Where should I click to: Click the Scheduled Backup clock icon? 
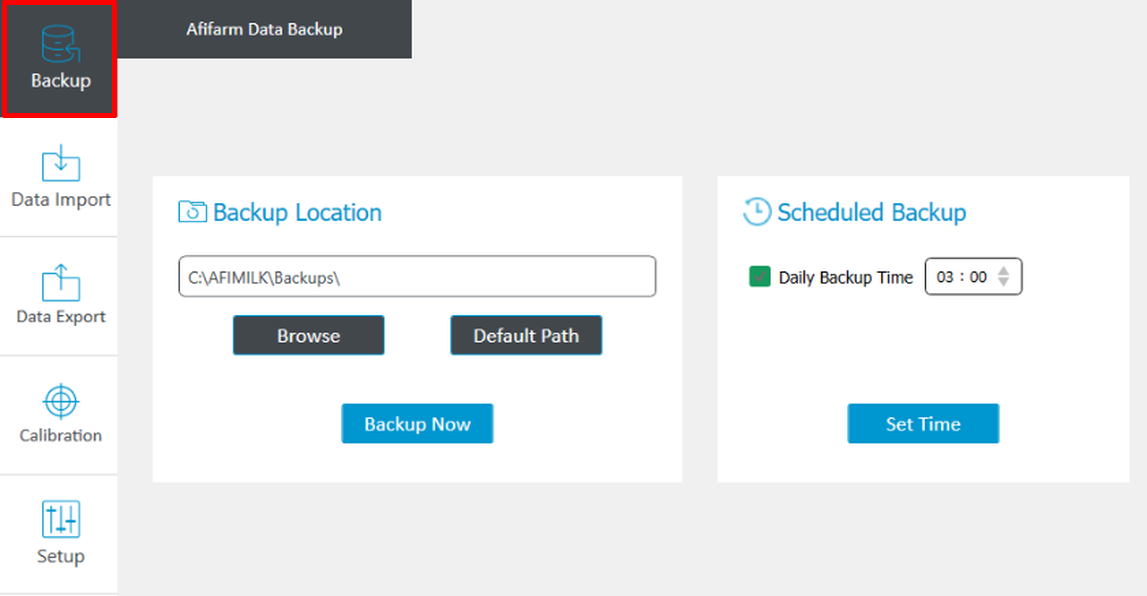757,212
